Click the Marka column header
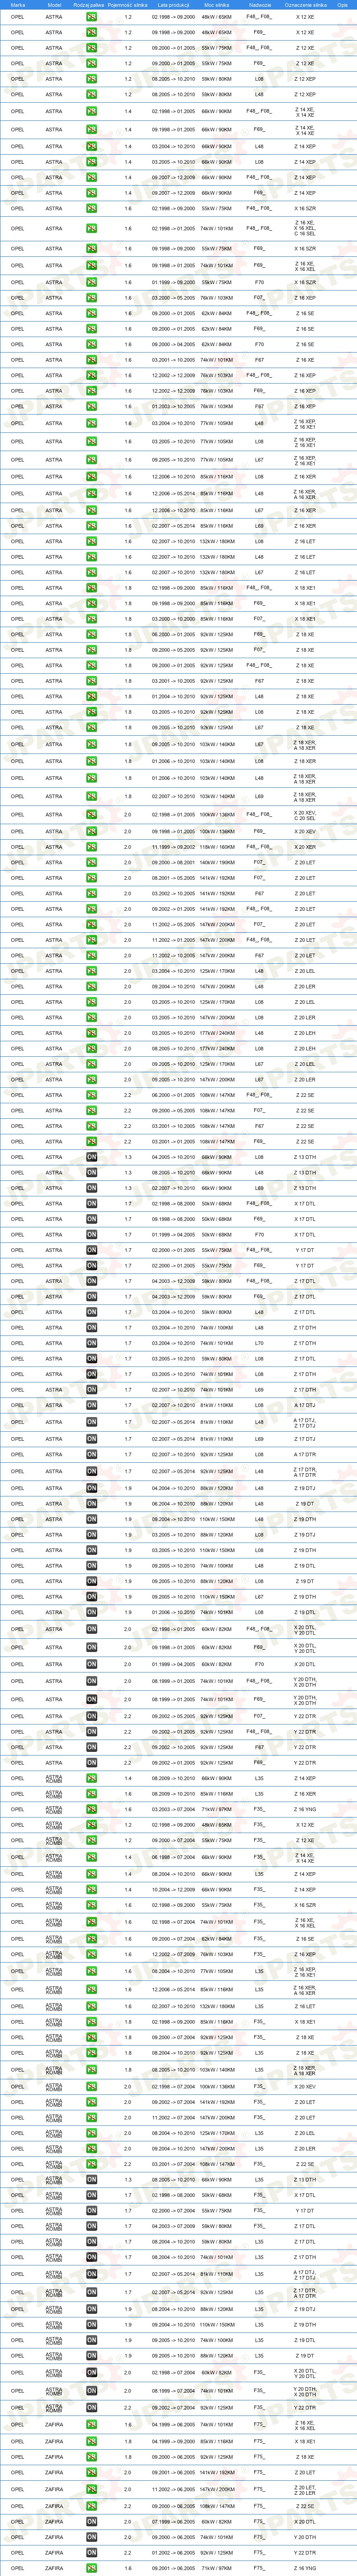The height and width of the screenshot is (2576, 357). coord(18,5)
